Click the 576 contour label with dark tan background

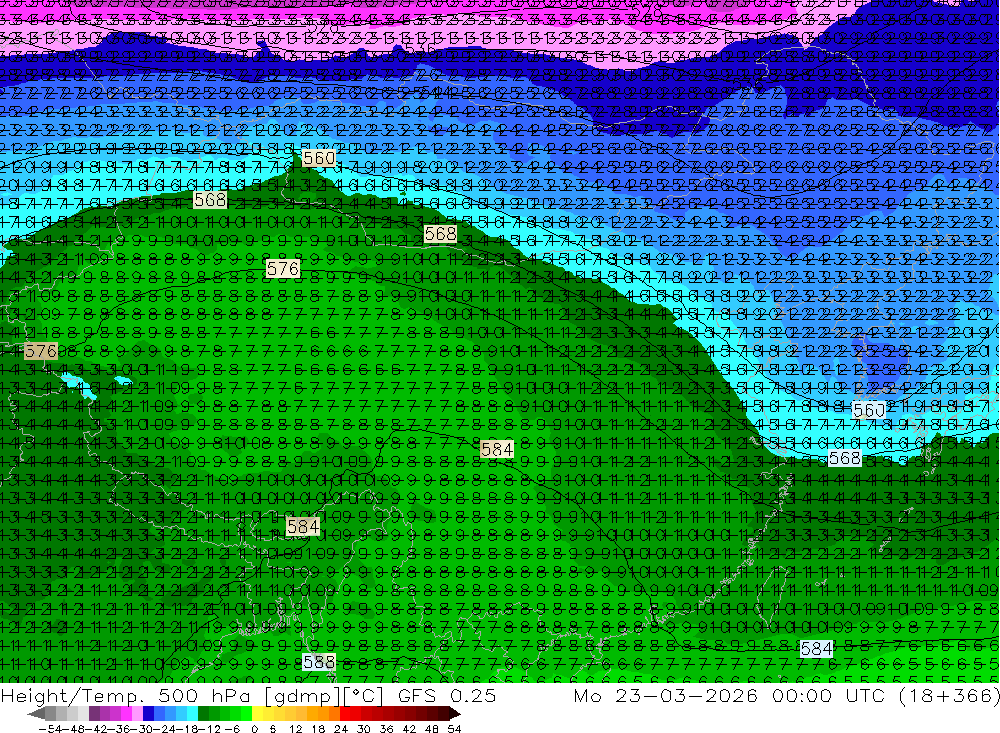coord(41,351)
